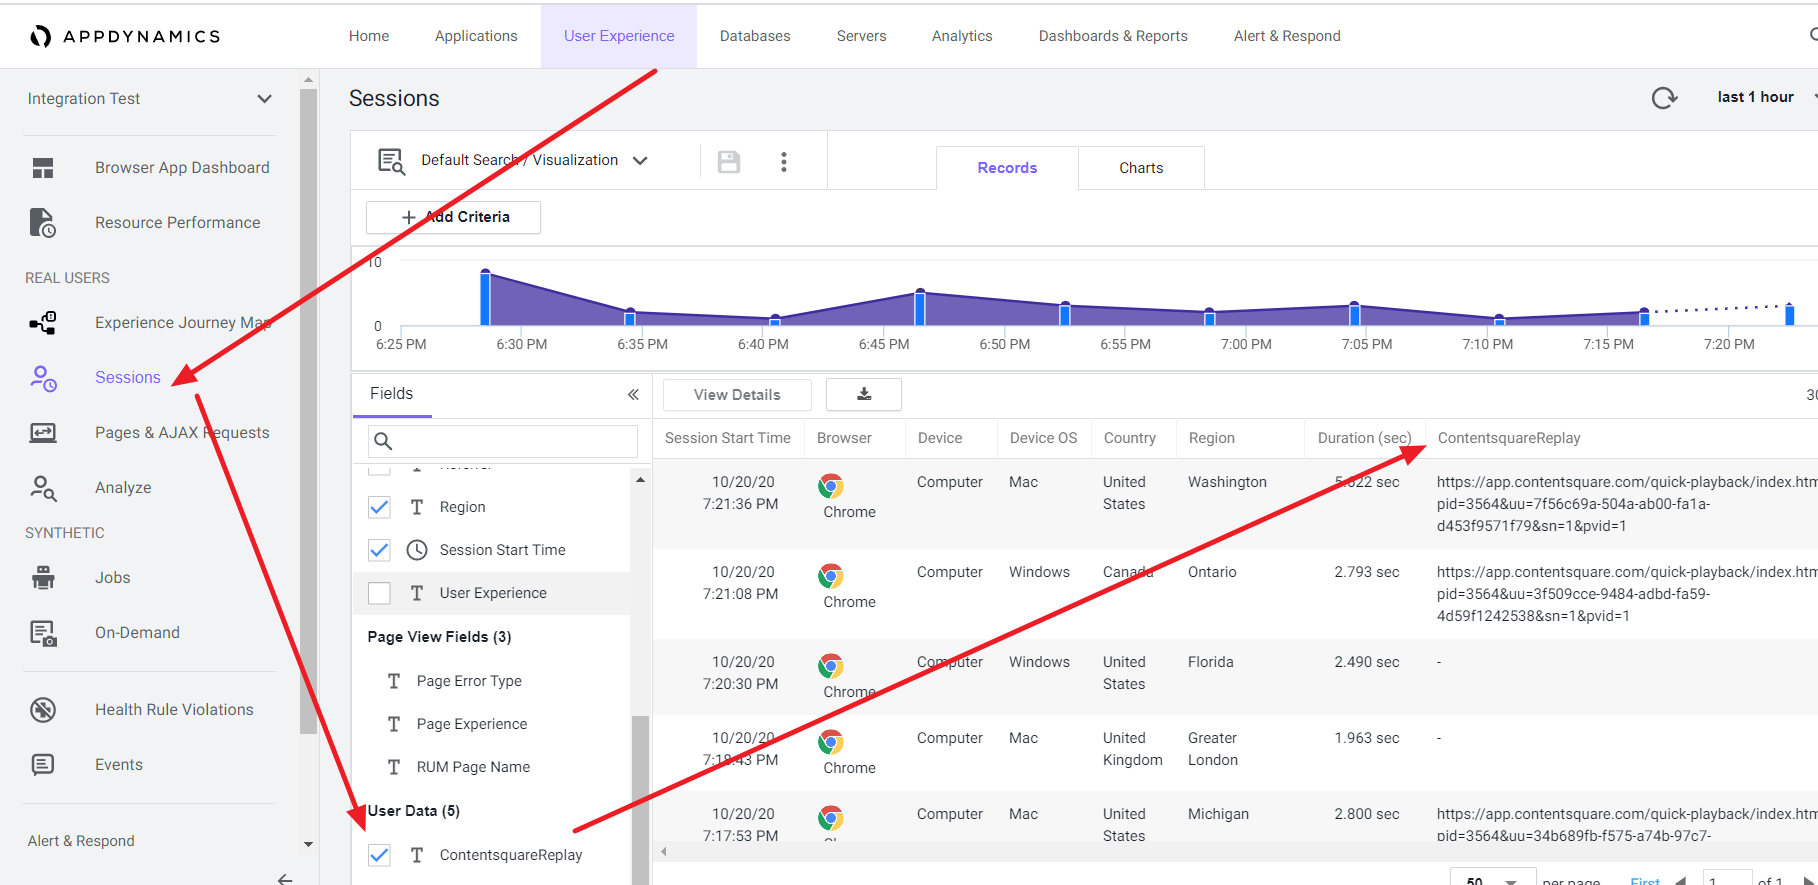Image resolution: width=1818 pixels, height=885 pixels.
Task: Click Chrome icon in Greater London row
Action: coord(830,742)
